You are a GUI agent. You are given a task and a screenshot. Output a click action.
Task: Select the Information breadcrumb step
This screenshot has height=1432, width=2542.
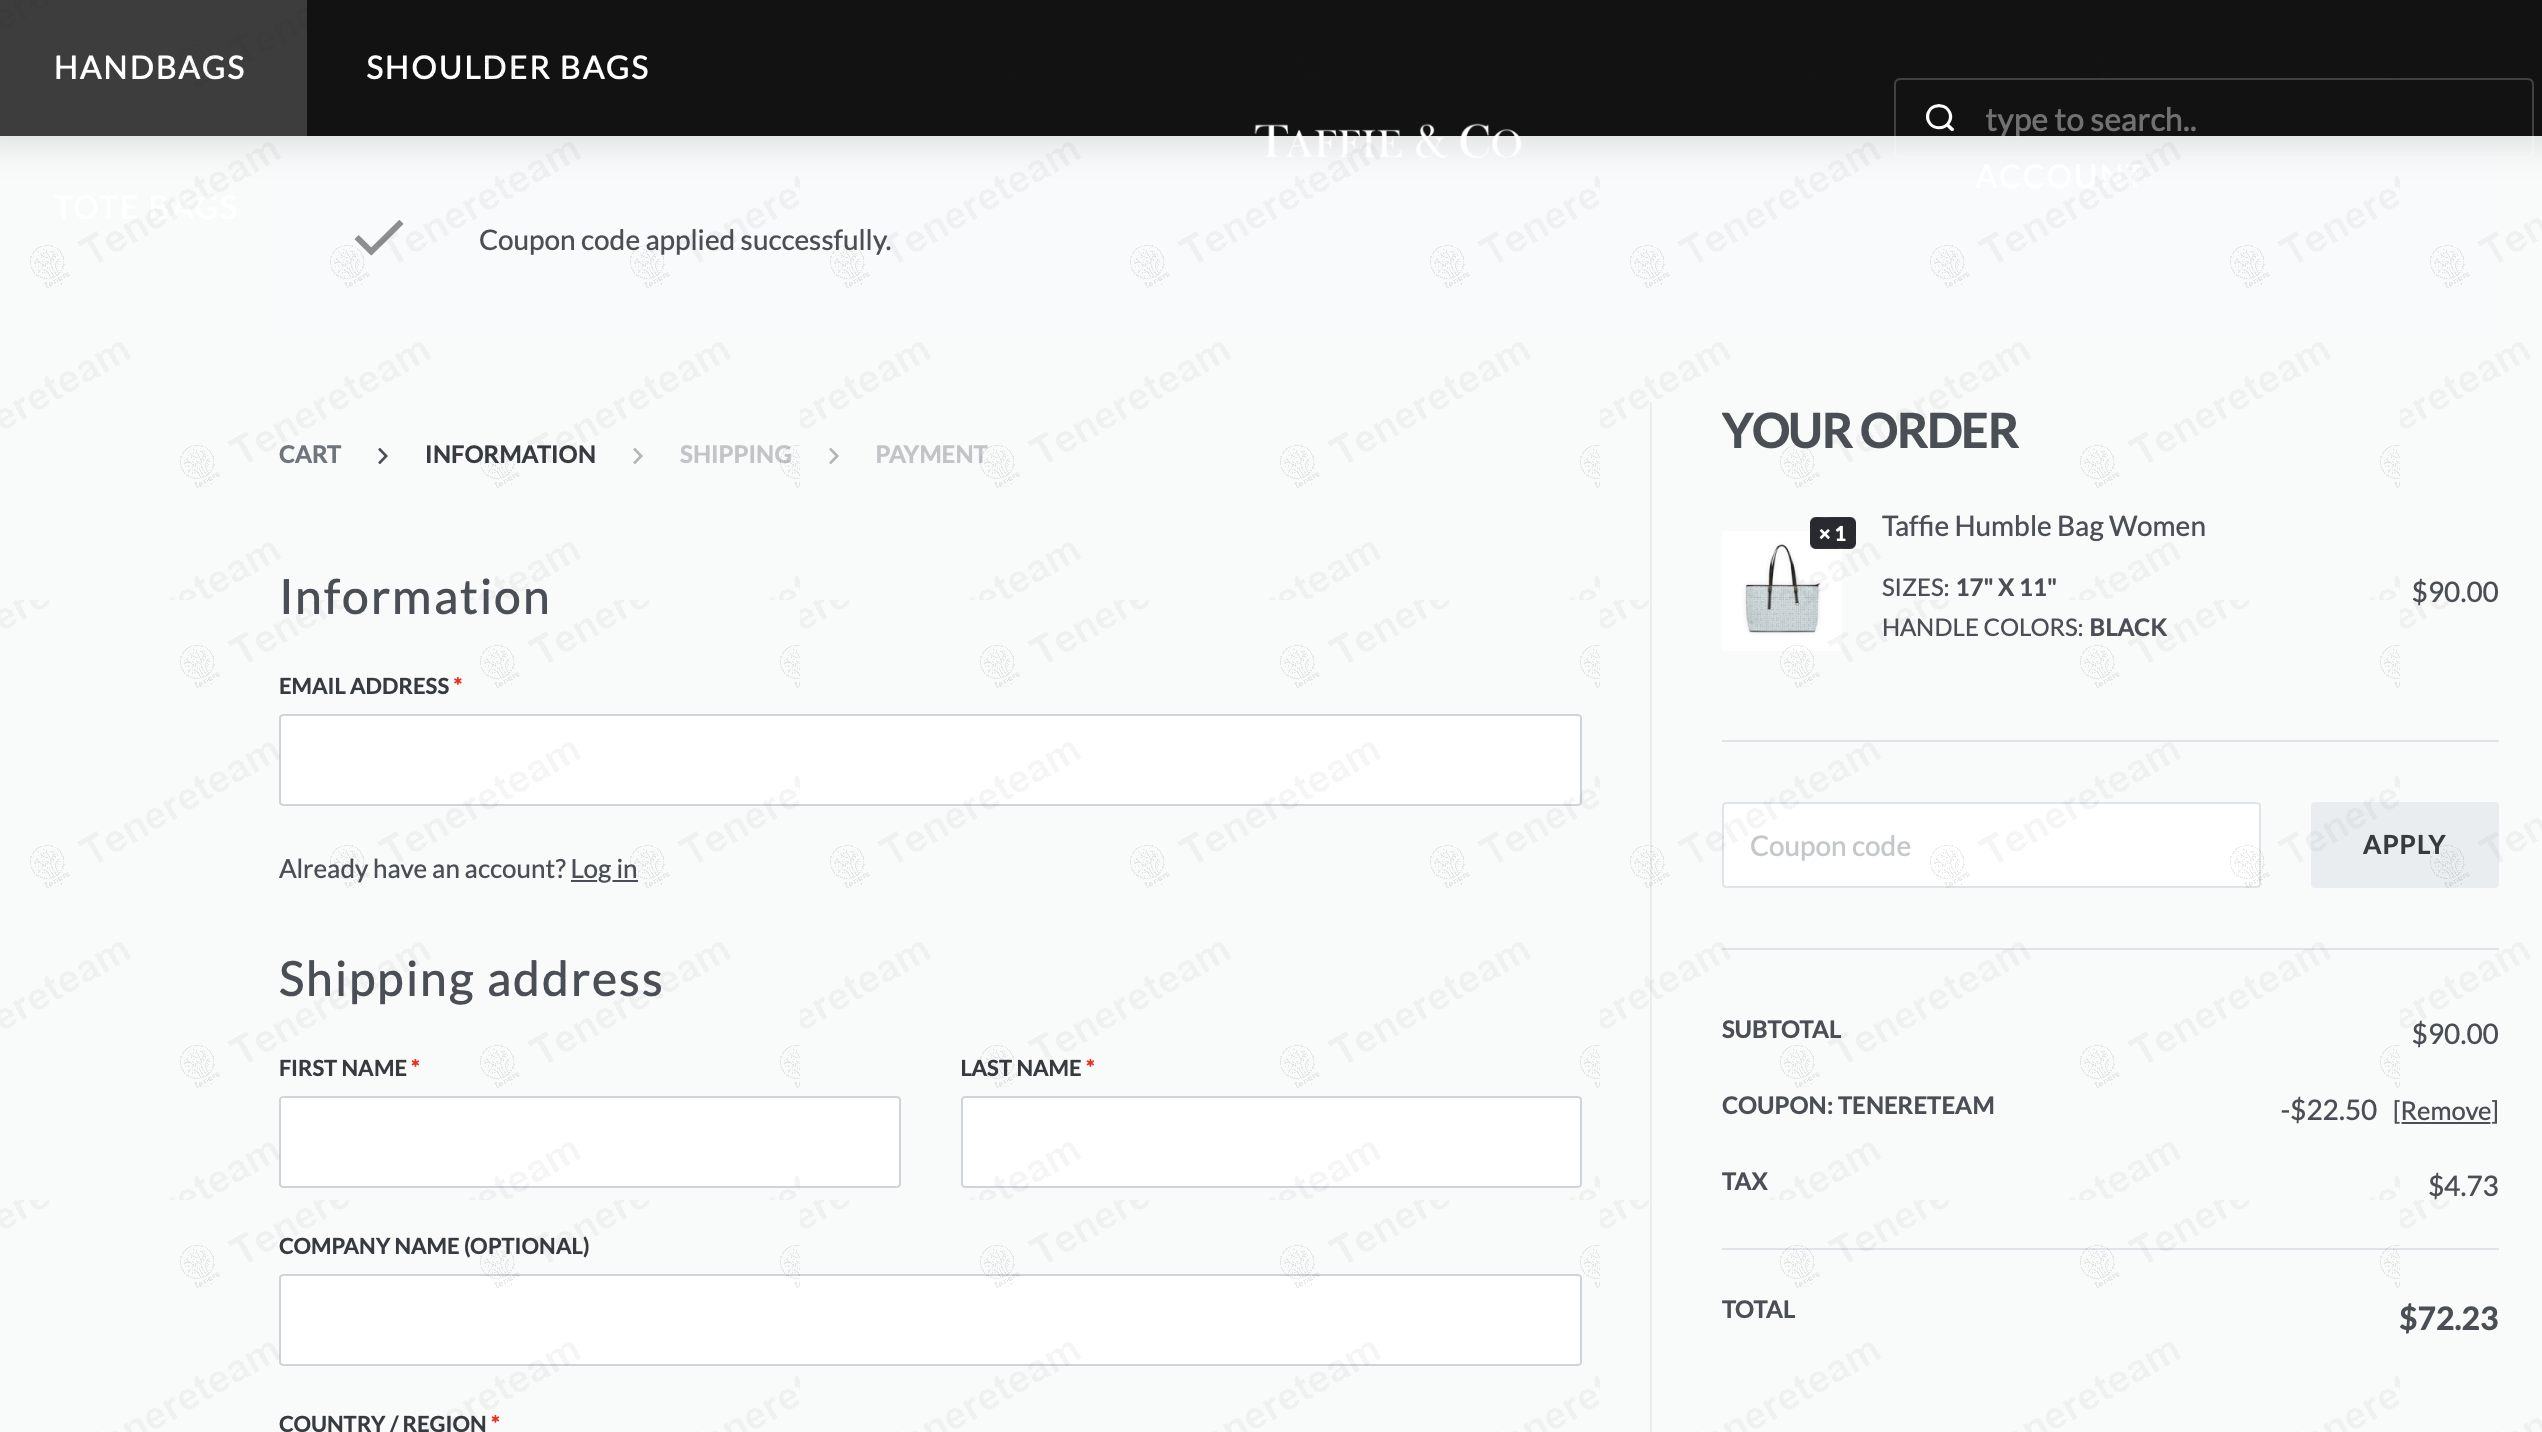point(510,454)
